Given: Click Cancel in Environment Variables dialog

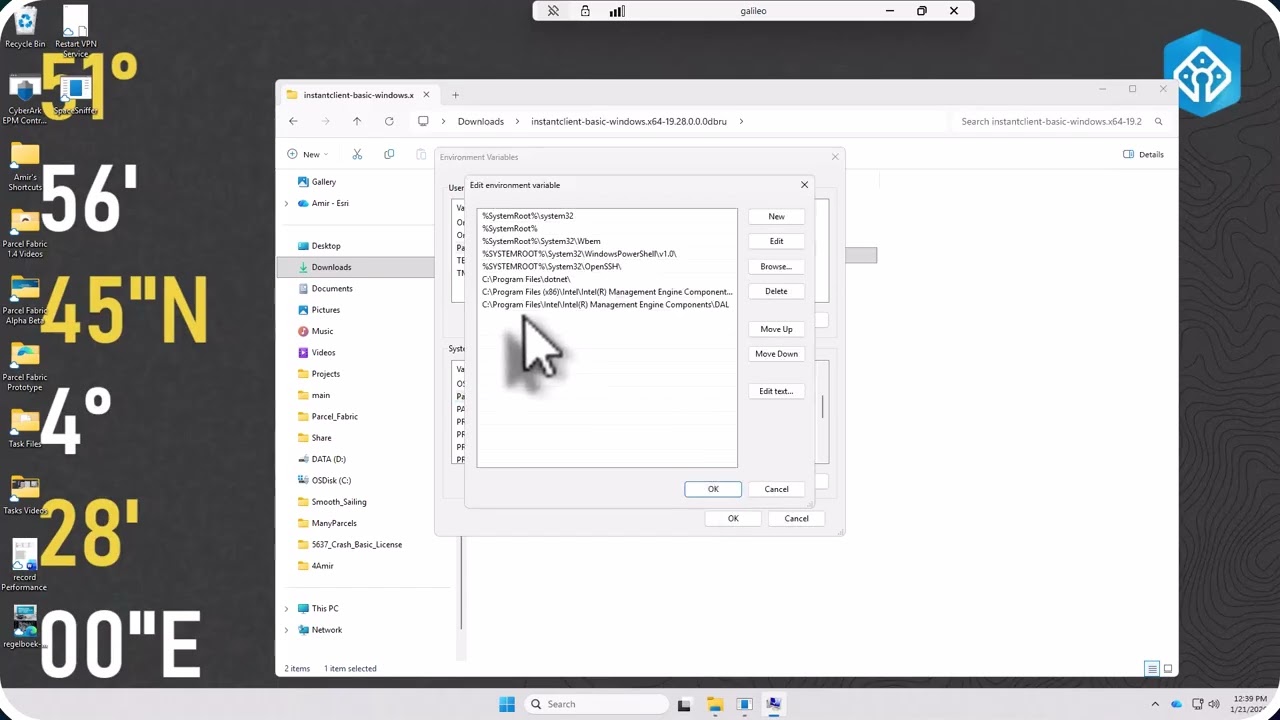Looking at the screenshot, I should pos(796,518).
